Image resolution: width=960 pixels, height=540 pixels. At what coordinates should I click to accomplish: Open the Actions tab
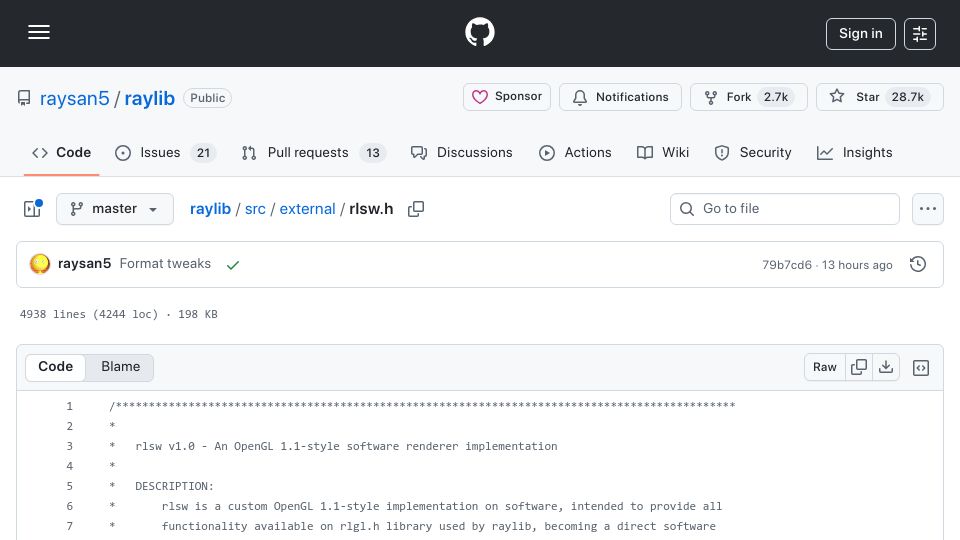tap(575, 152)
